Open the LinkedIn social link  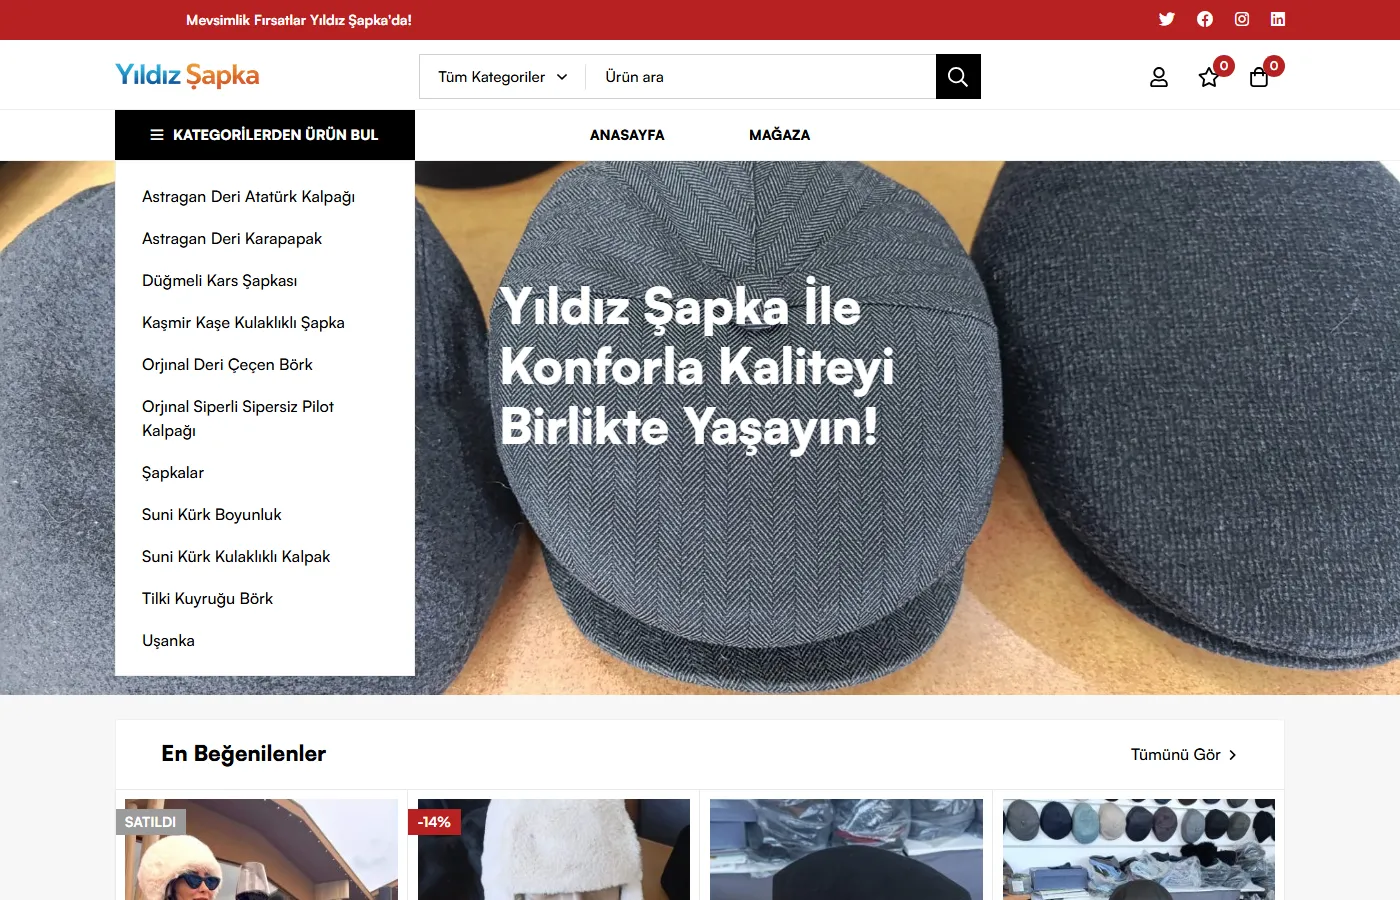(x=1278, y=19)
